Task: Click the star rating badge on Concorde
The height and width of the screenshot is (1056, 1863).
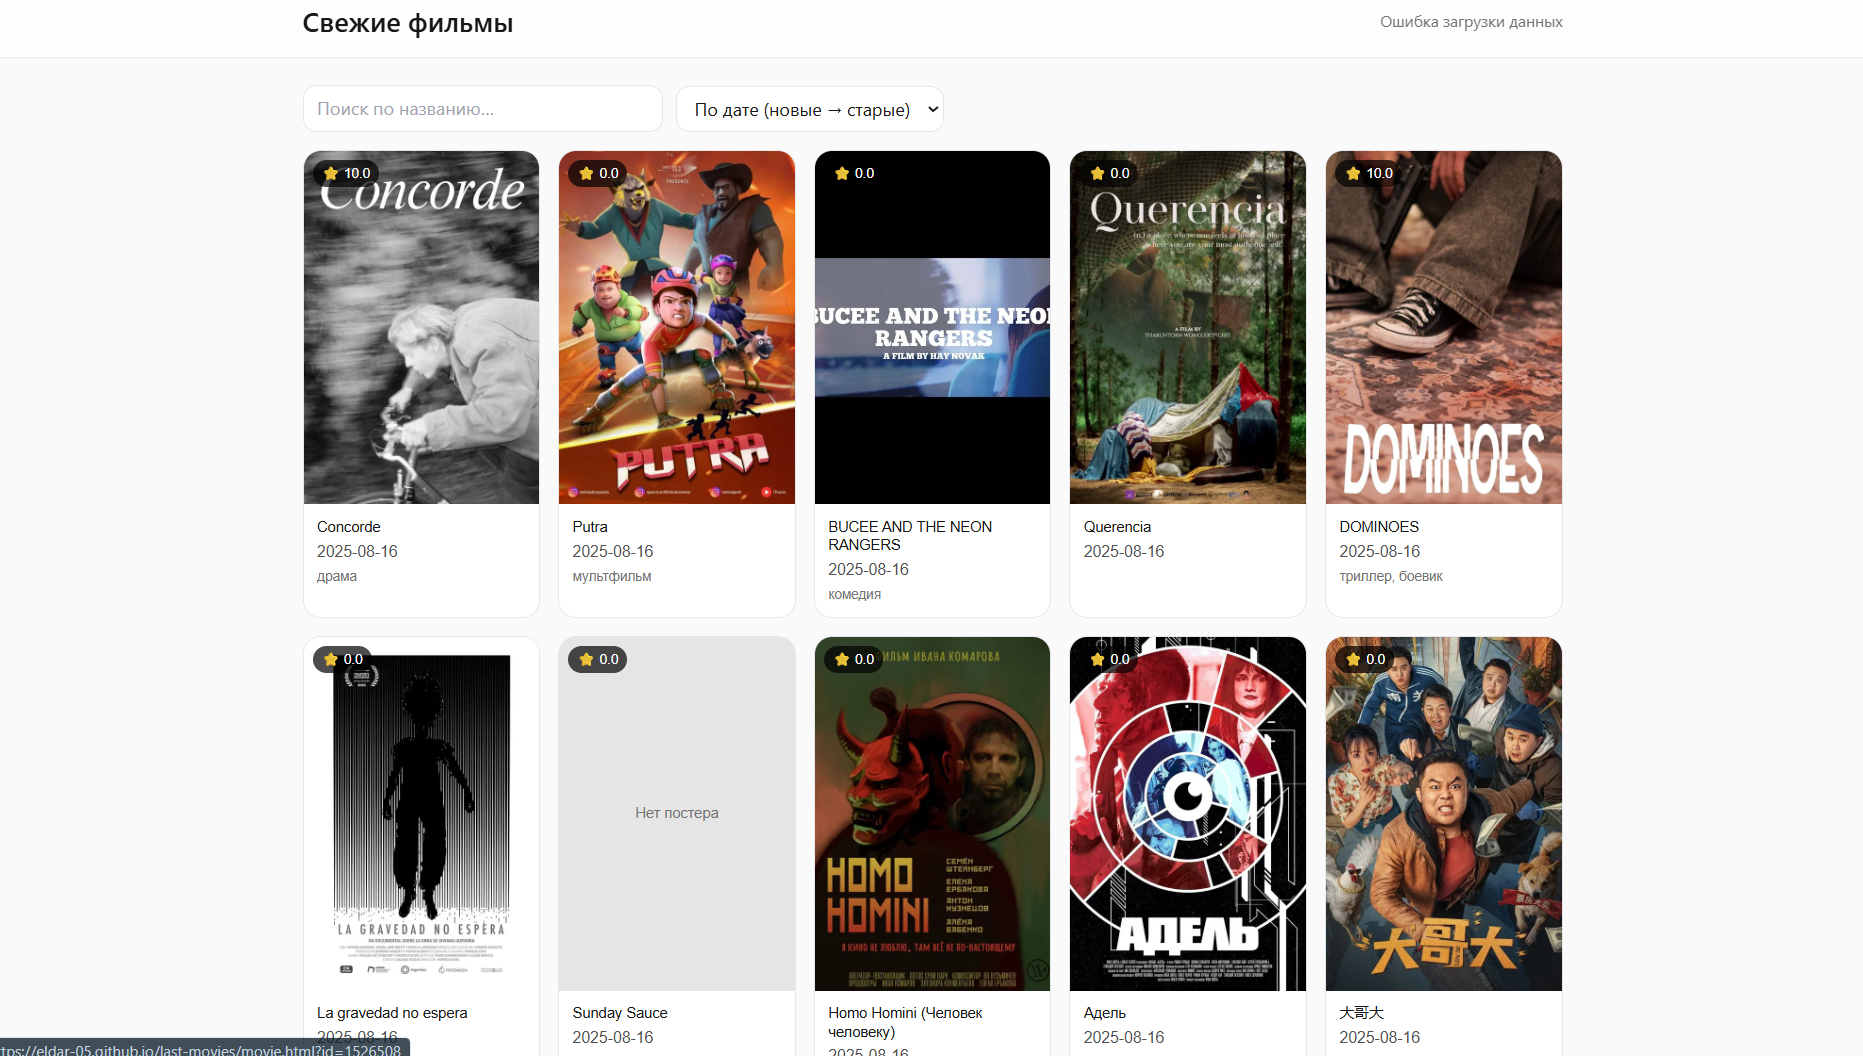Action: [x=346, y=173]
